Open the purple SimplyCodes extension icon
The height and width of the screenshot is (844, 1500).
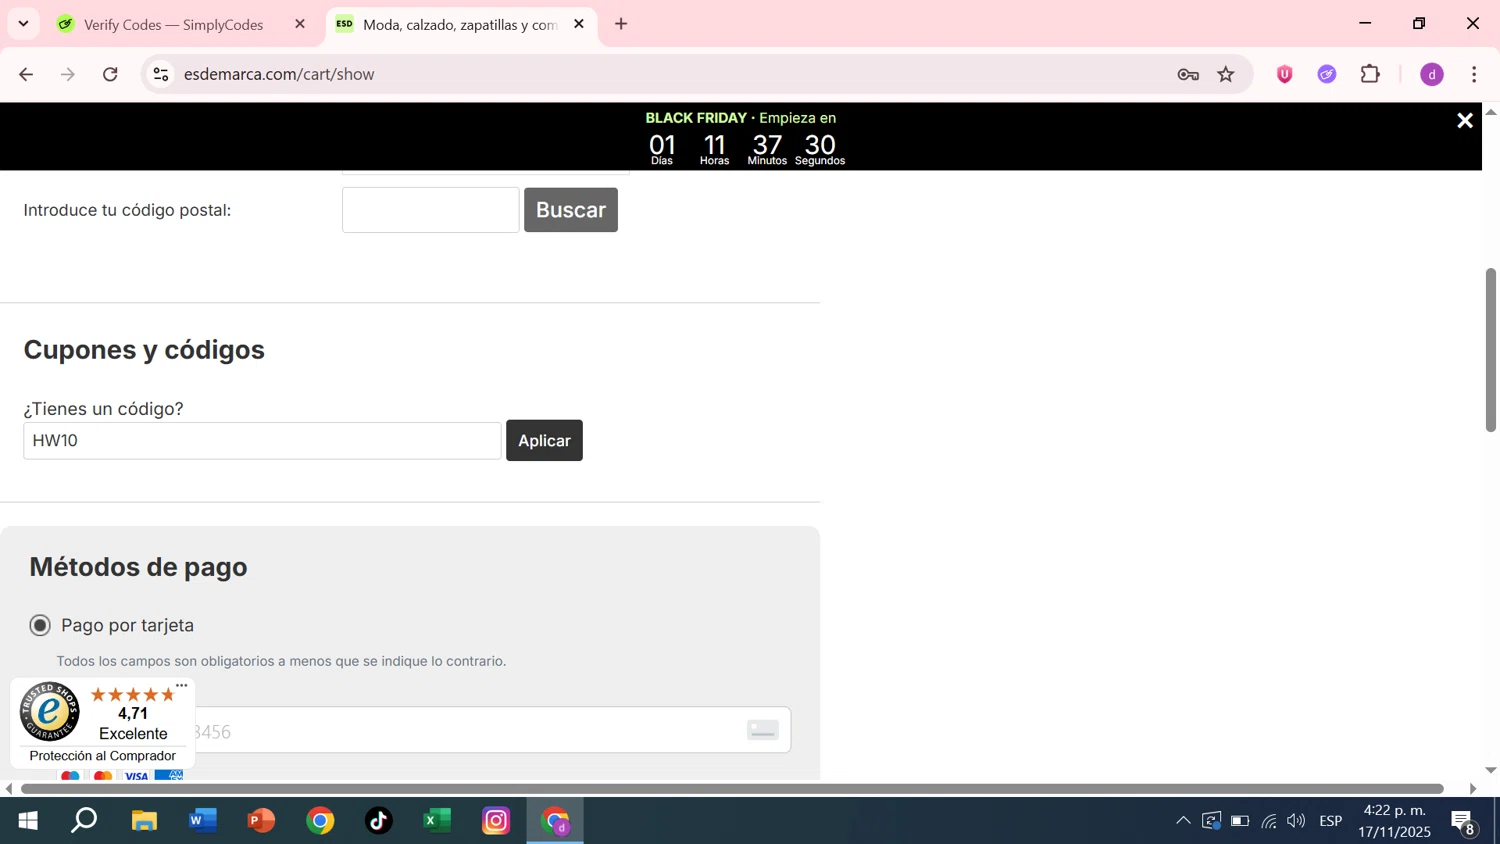pos(1327,74)
